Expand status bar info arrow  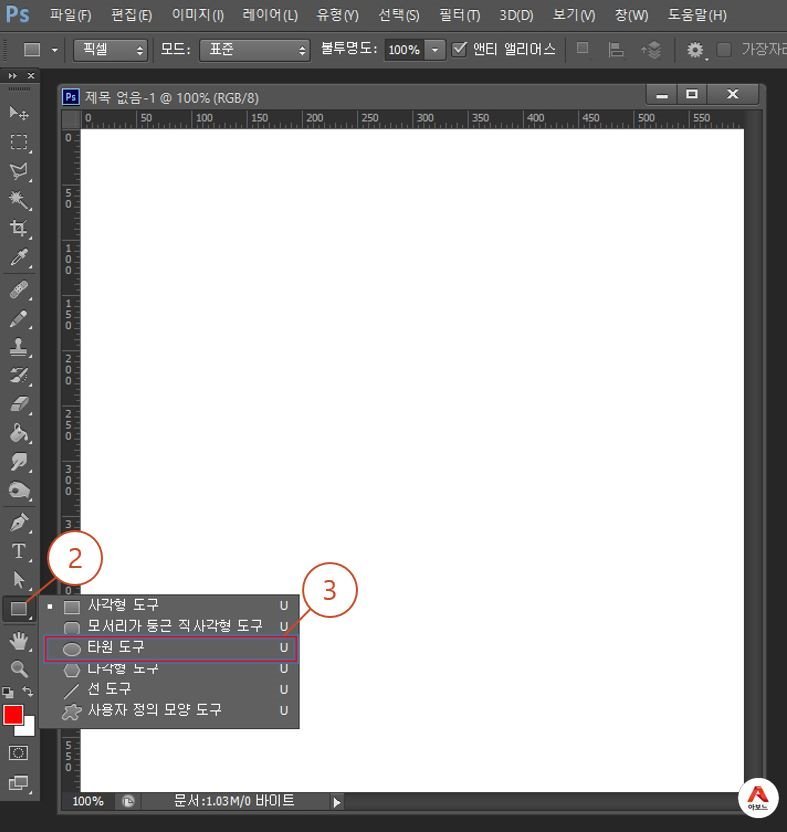click(x=337, y=802)
